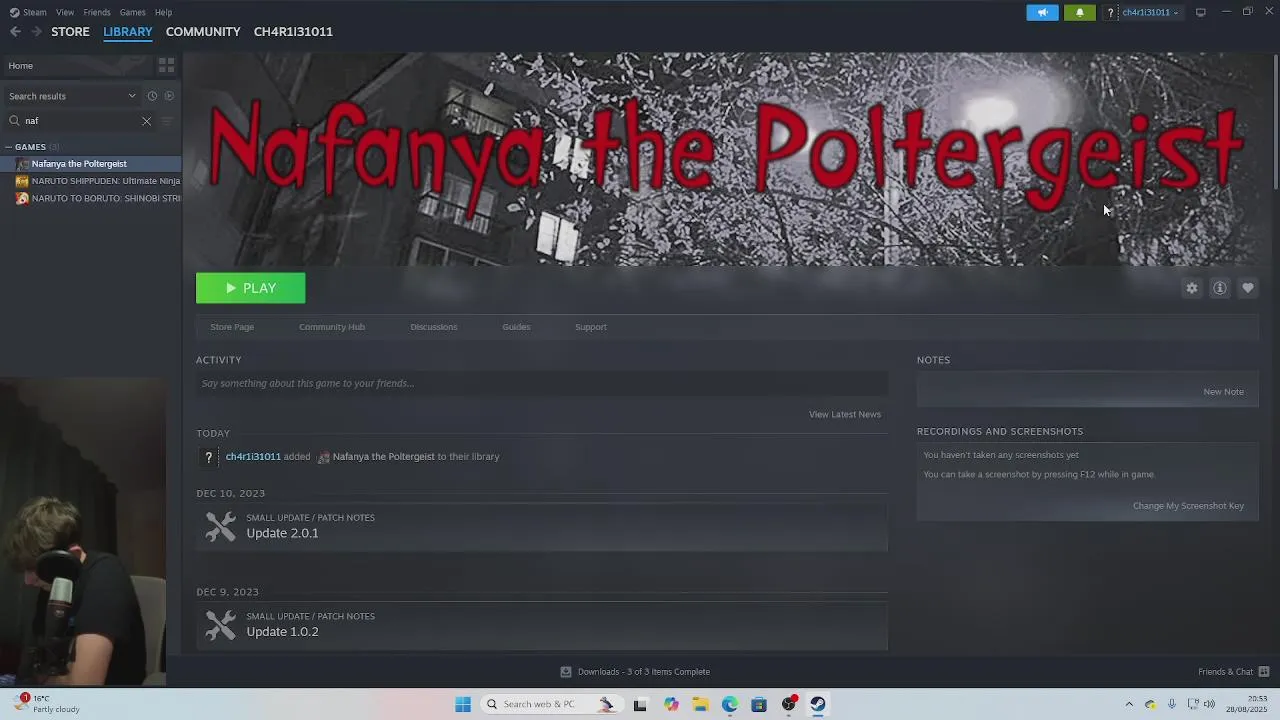Open the Community Hub link
Viewport: 1280px width, 720px height.
332,327
